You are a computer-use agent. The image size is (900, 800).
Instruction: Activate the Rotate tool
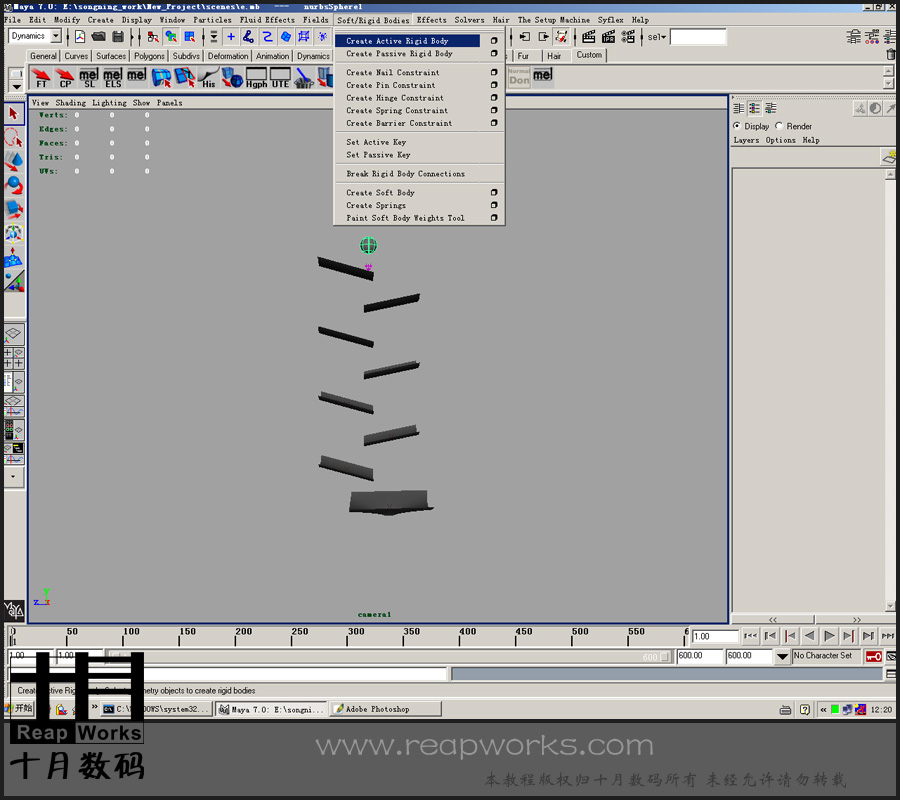14,185
